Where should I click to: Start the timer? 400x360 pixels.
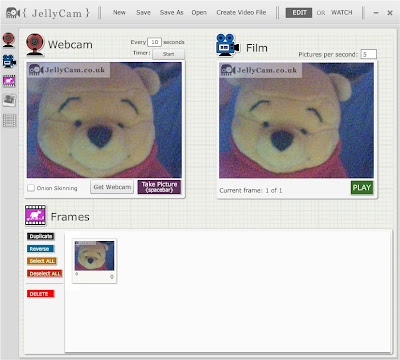(x=168, y=54)
